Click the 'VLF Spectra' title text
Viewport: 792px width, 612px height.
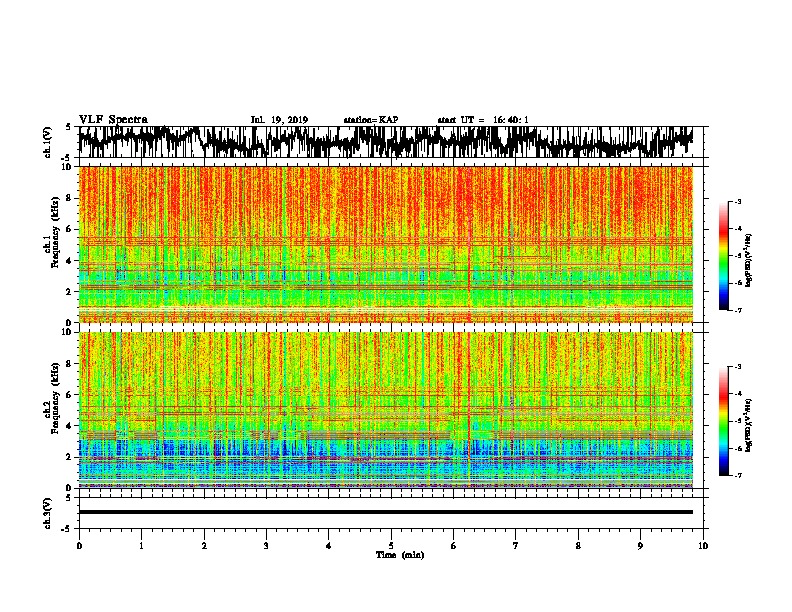pos(113,120)
